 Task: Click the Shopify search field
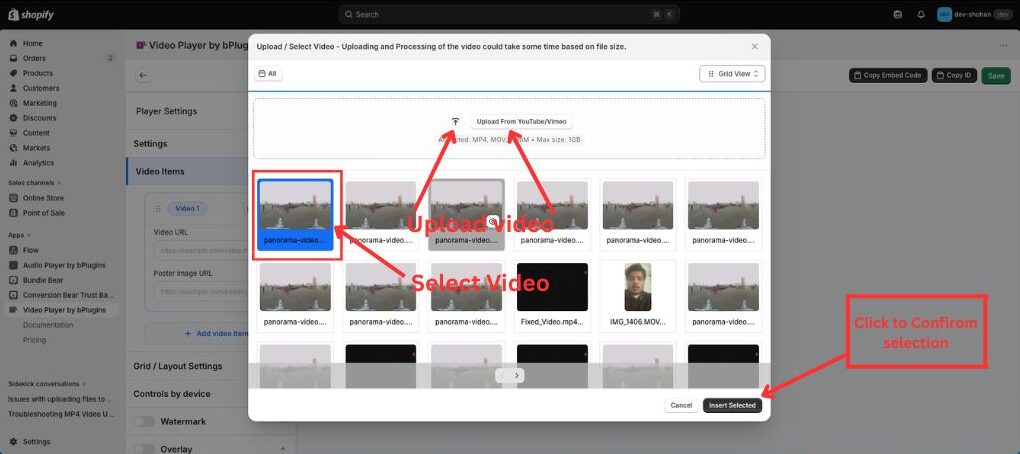(510, 14)
